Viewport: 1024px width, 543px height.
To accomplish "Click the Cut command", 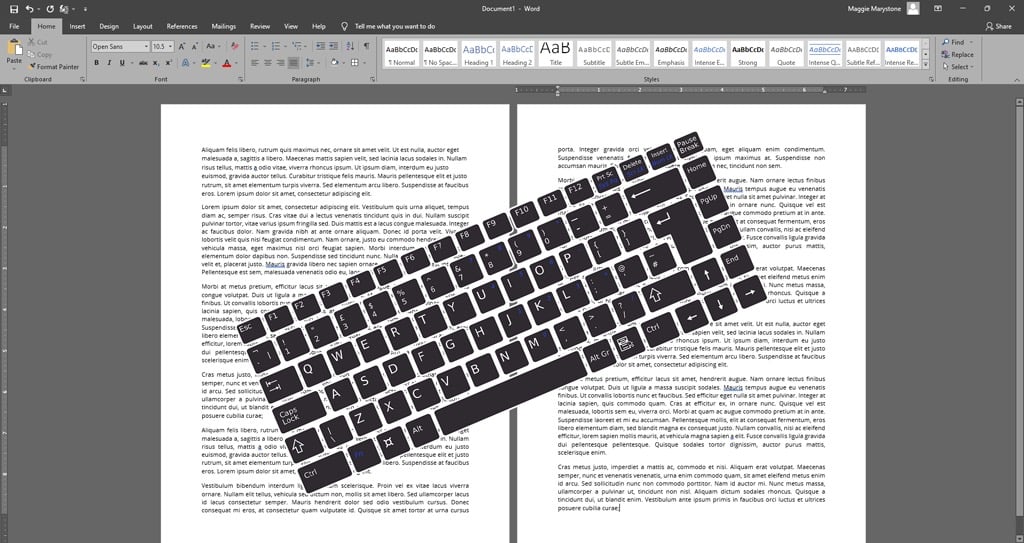I will tap(38, 42).
